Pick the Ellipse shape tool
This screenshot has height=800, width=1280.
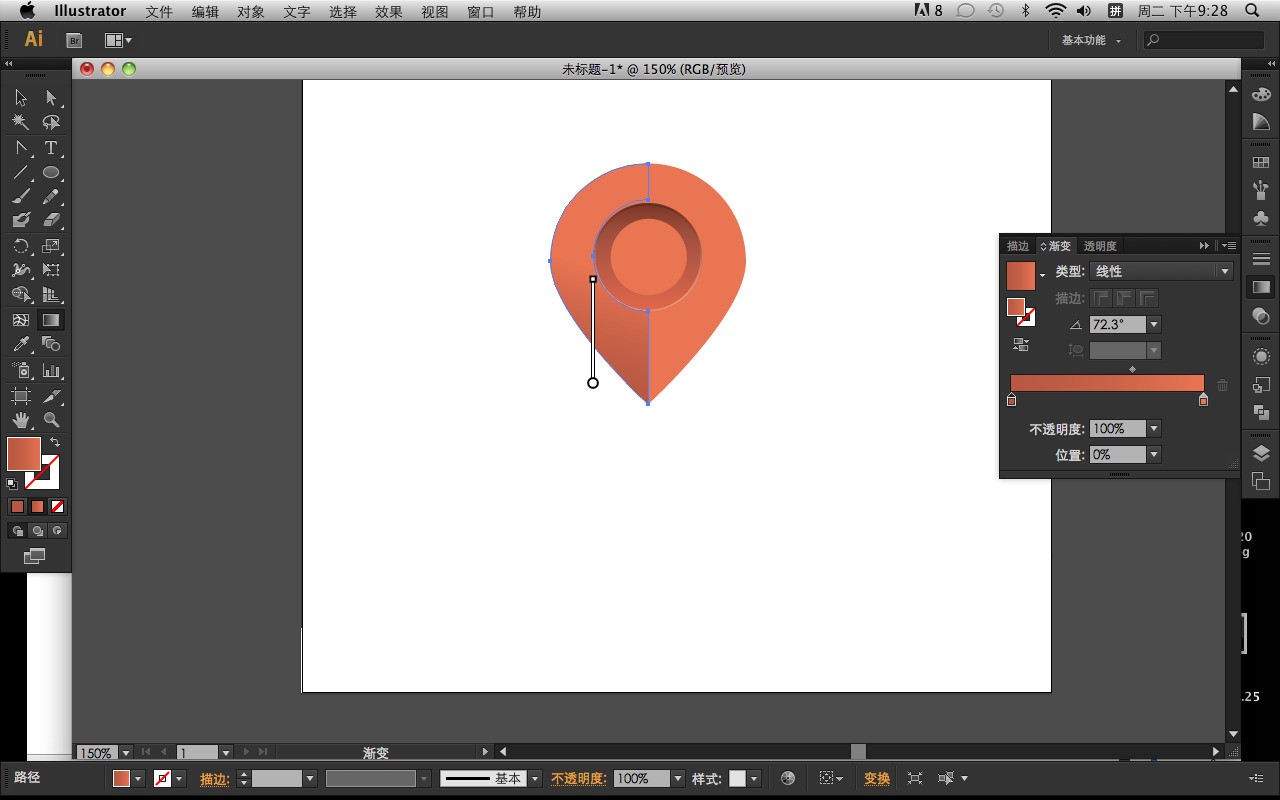tap(51, 173)
